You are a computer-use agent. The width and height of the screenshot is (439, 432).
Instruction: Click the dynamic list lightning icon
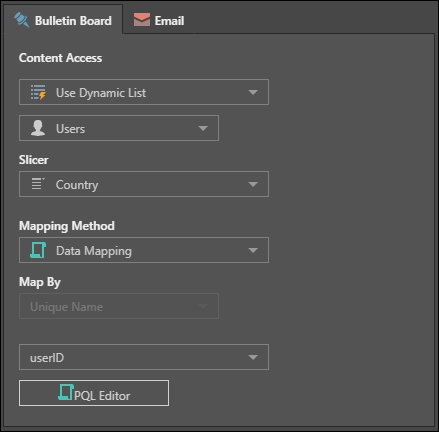point(38,92)
